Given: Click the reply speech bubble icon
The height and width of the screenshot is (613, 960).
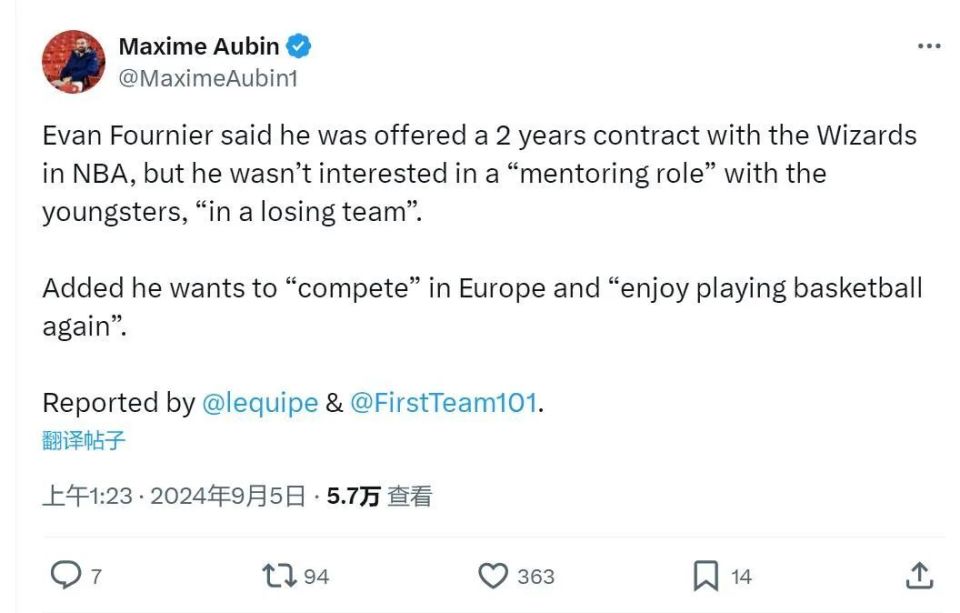Looking at the screenshot, I should coord(65,575).
